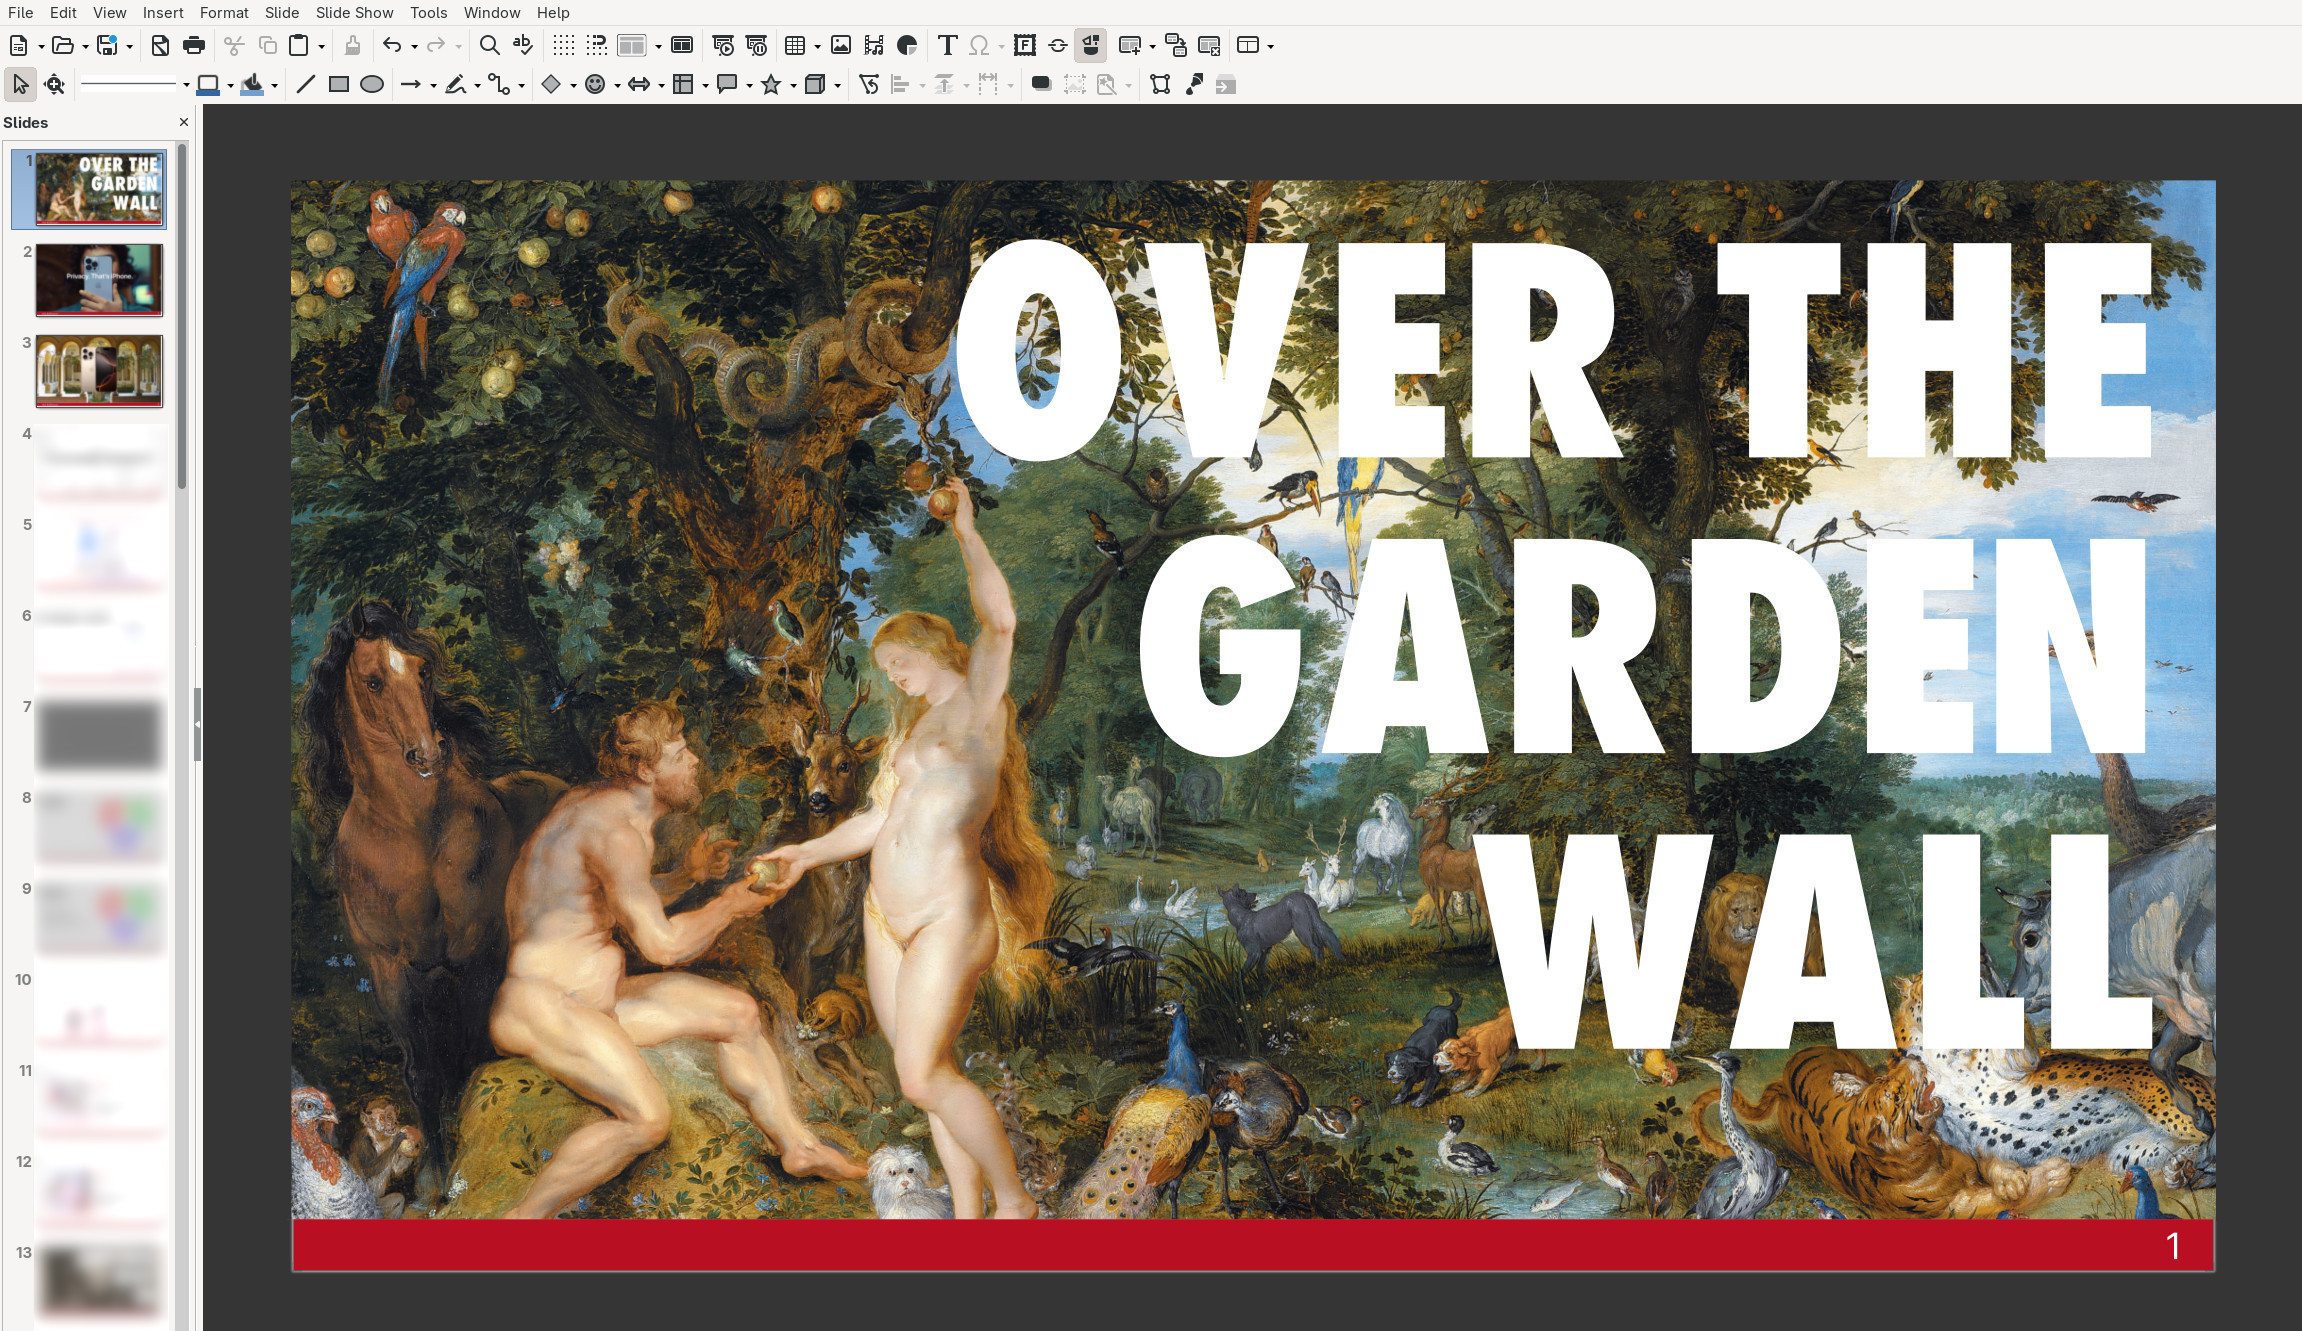Viewport: 2302px width, 1331px height.
Task: Open the Insert menu
Action: [x=163, y=13]
